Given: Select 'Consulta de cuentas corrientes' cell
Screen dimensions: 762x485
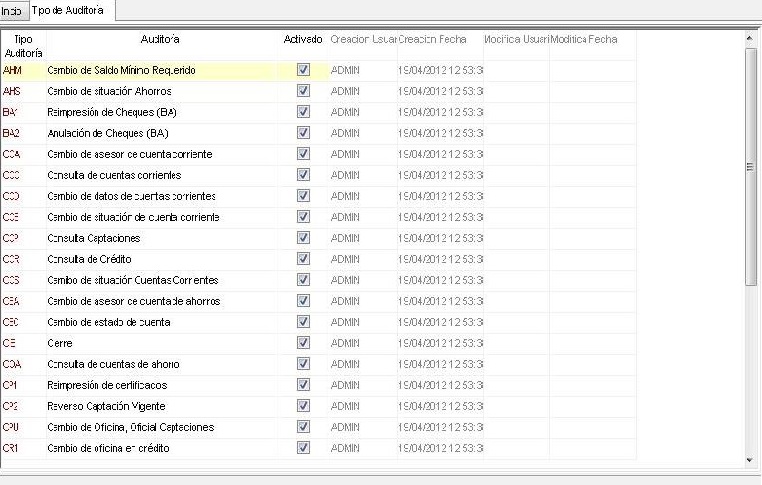Looking at the screenshot, I should pyautogui.click(x=162, y=174).
